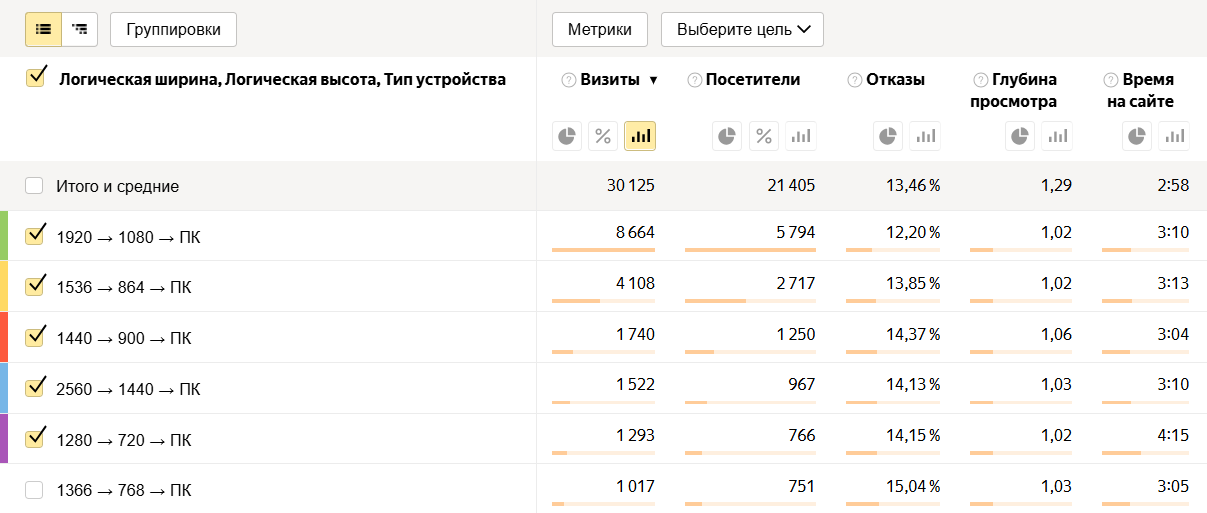
Task: Select bar chart icon under Отказы
Action: click(926, 136)
